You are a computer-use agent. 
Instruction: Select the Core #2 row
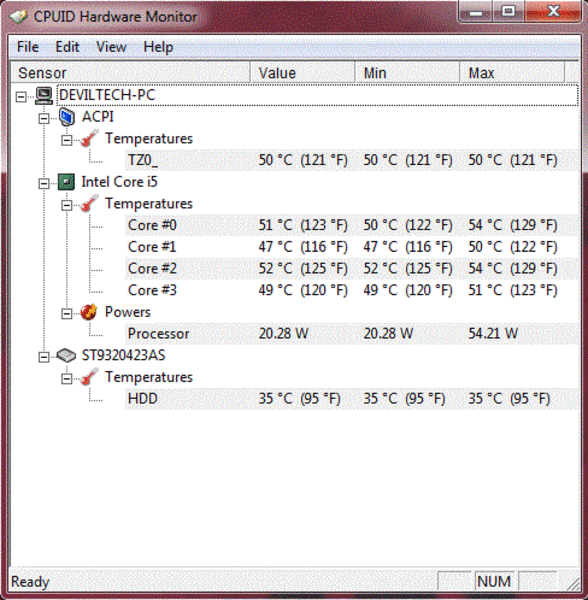[352, 268]
